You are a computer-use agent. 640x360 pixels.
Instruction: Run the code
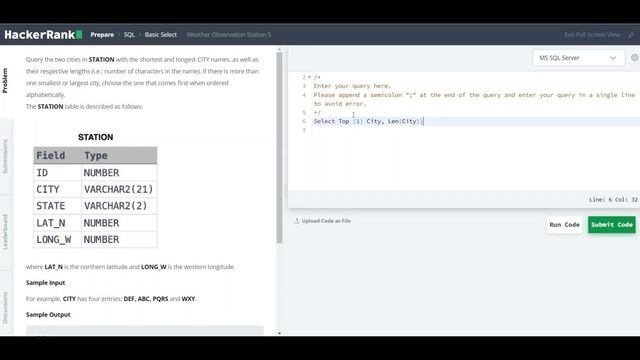click(x=564, y=224)
